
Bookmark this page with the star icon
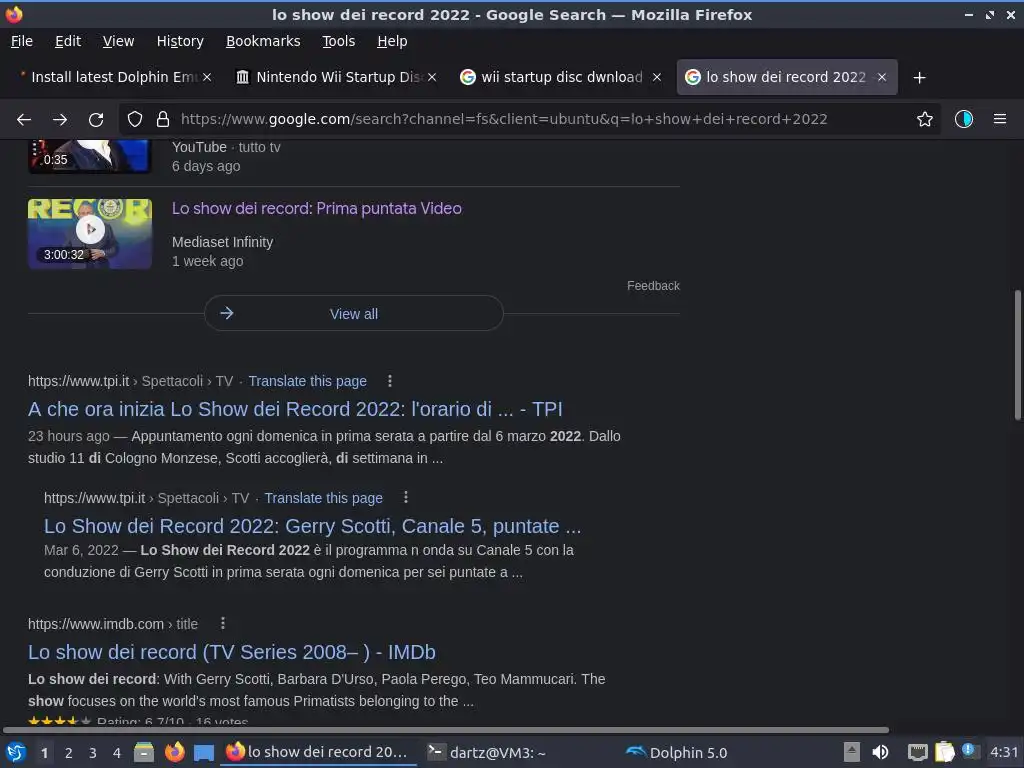coord(925,120)
